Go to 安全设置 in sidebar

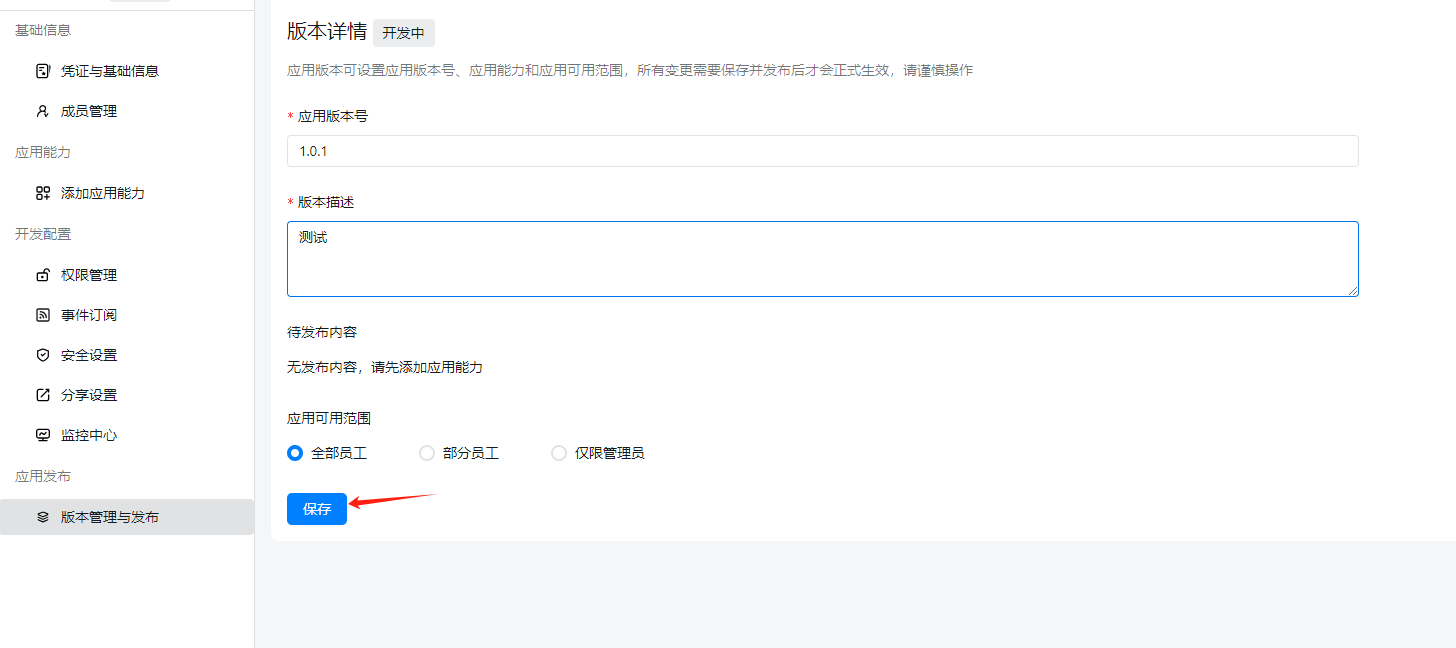89,355
